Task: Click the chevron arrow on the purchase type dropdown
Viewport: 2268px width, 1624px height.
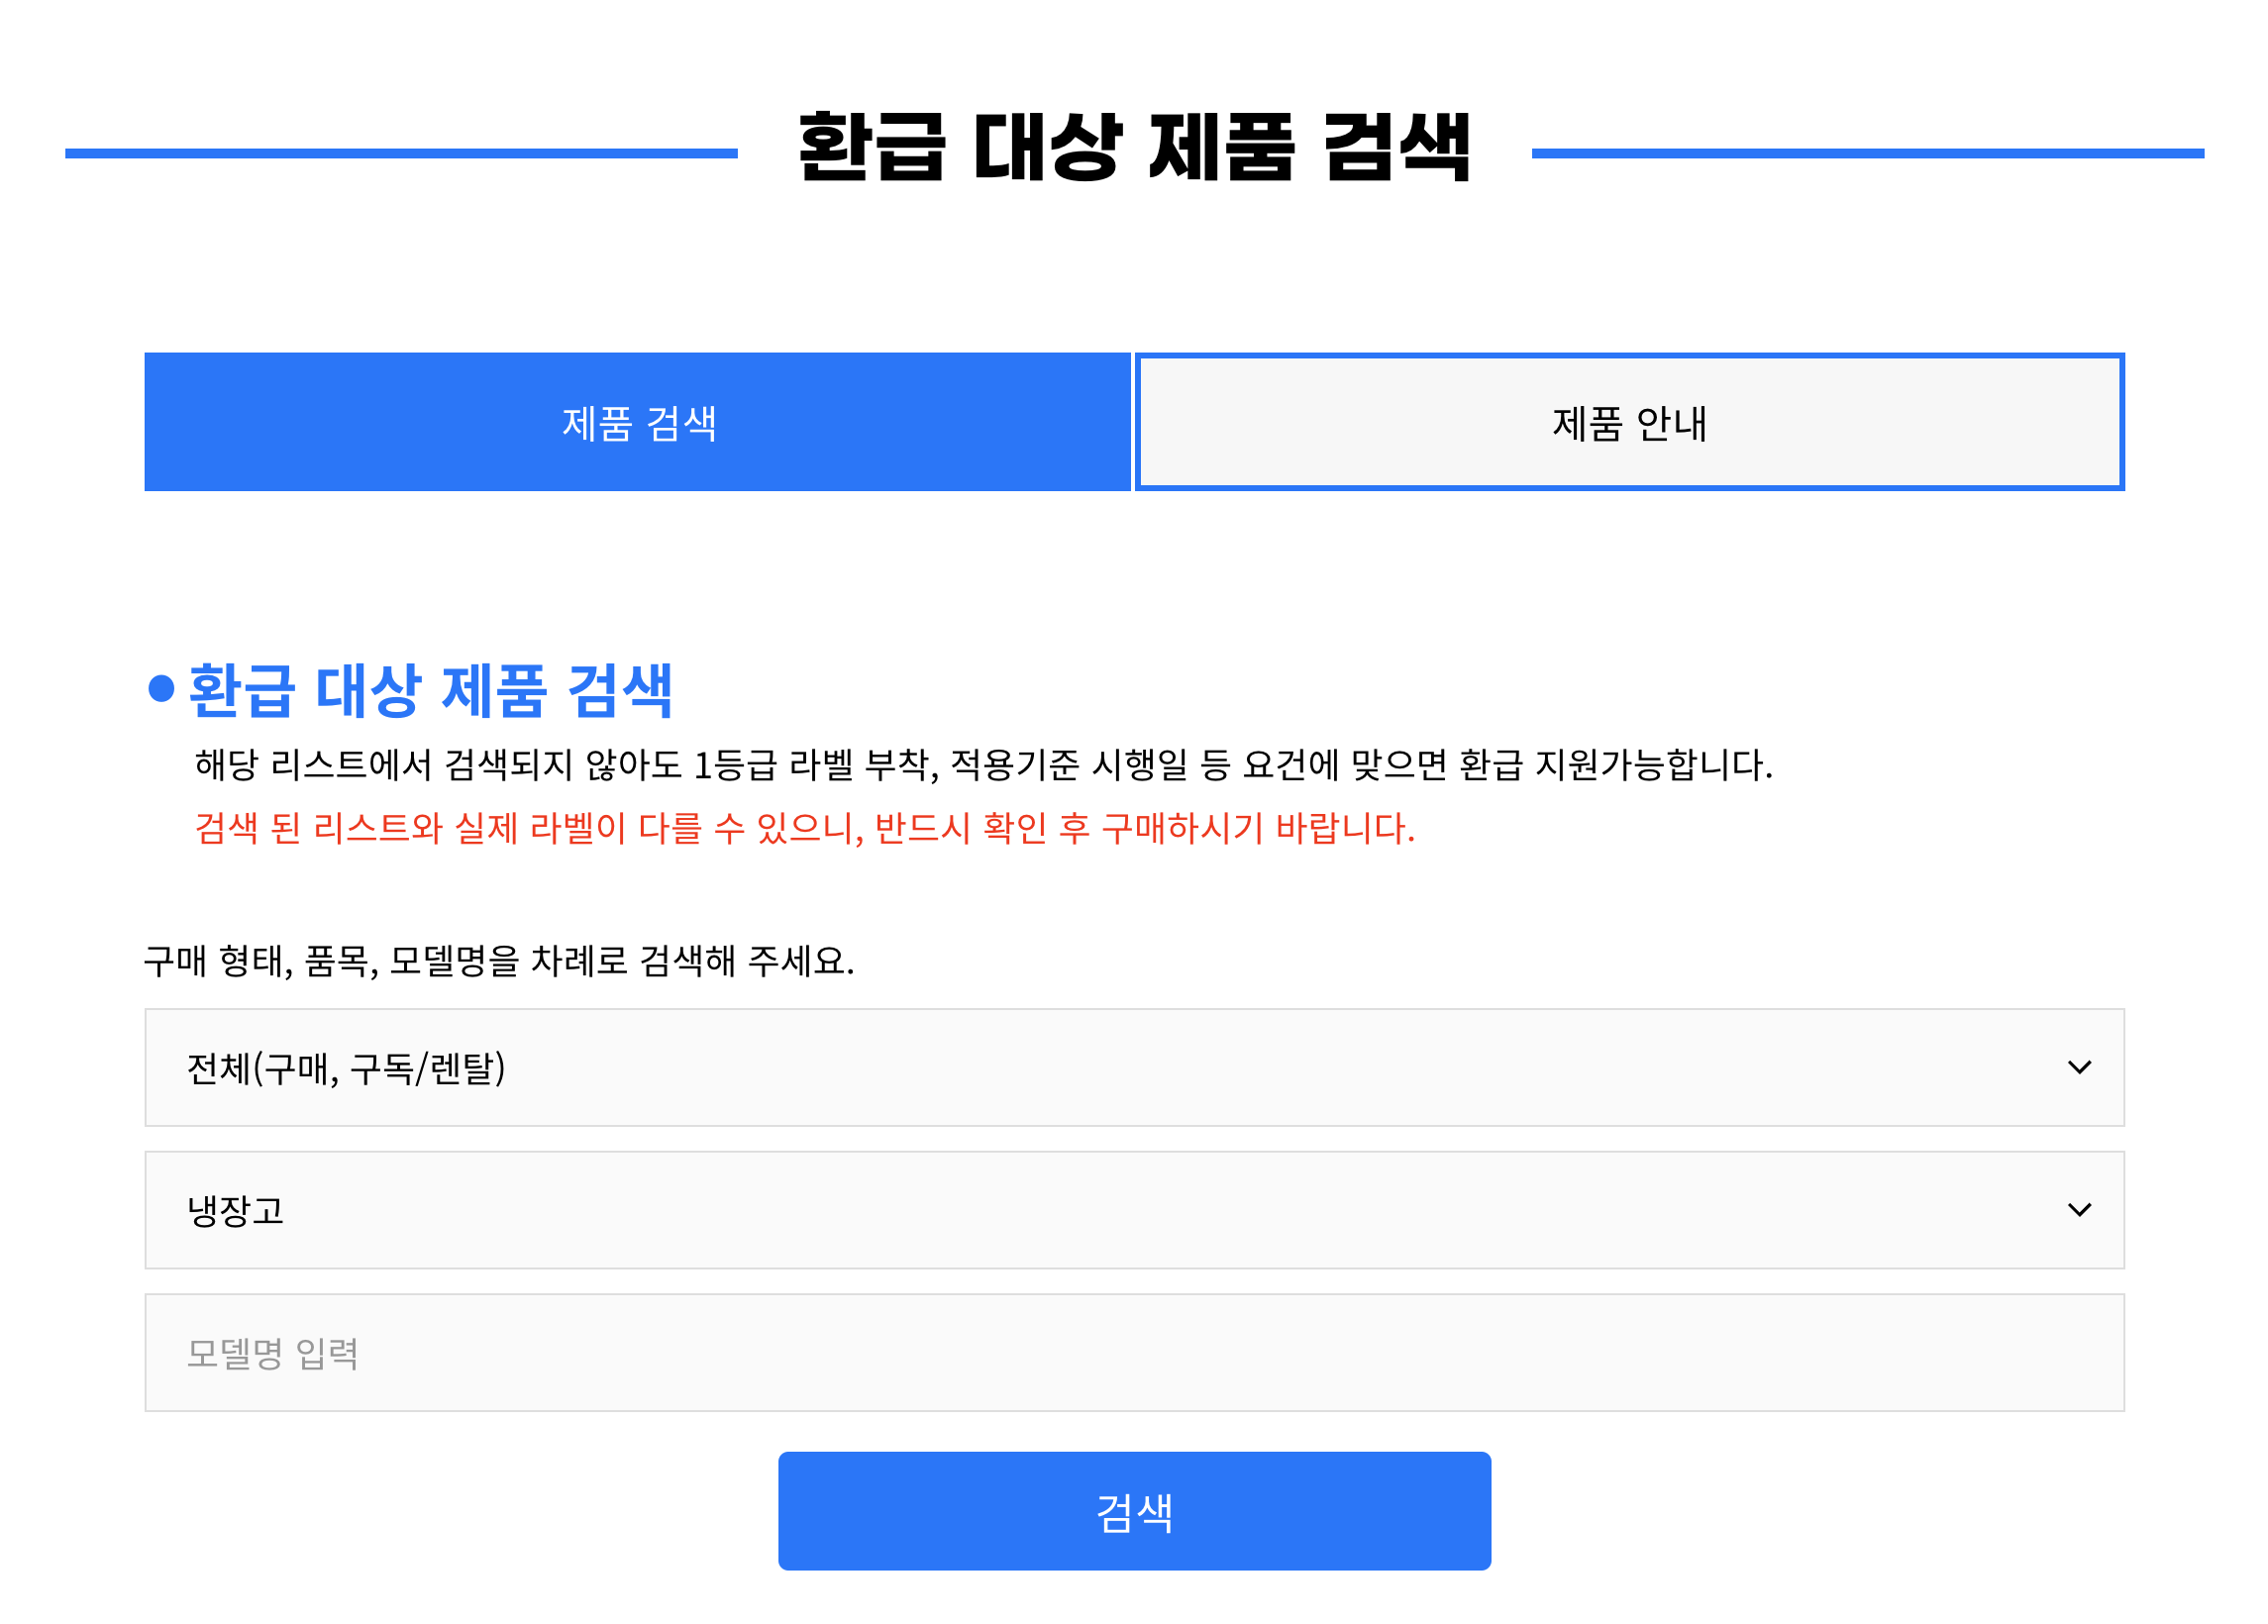Action: 2079,1067
